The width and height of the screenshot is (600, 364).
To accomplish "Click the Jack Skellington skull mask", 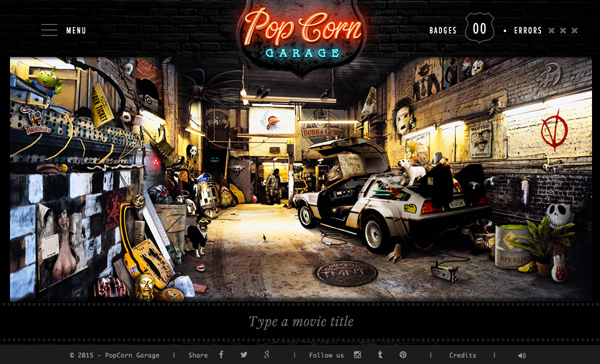I will click(x=559, y=215).
